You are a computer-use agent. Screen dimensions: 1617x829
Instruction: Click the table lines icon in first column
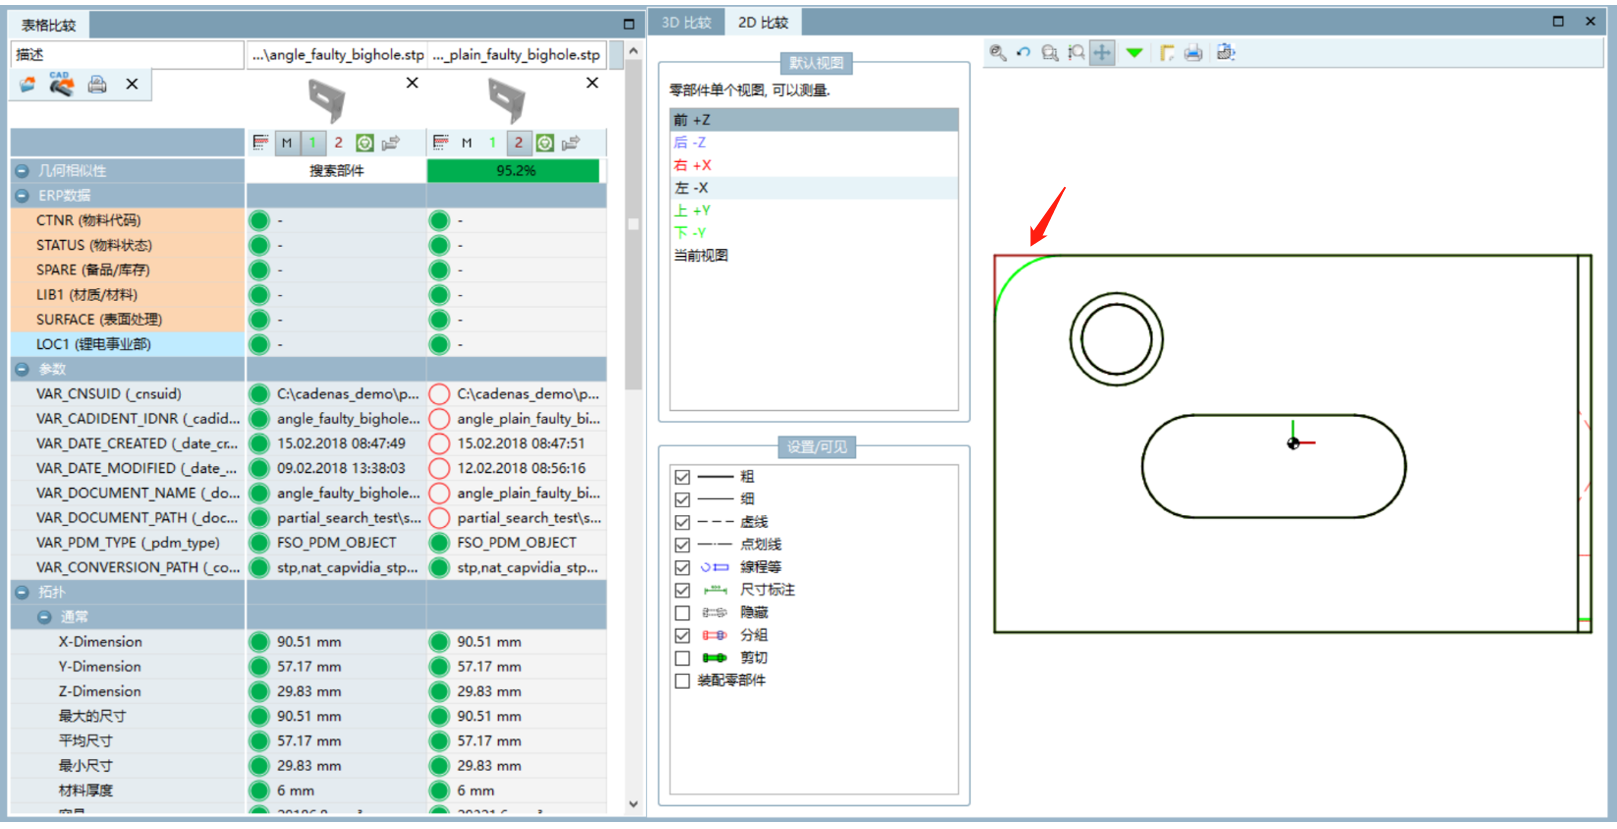click(x=261, y=143)
